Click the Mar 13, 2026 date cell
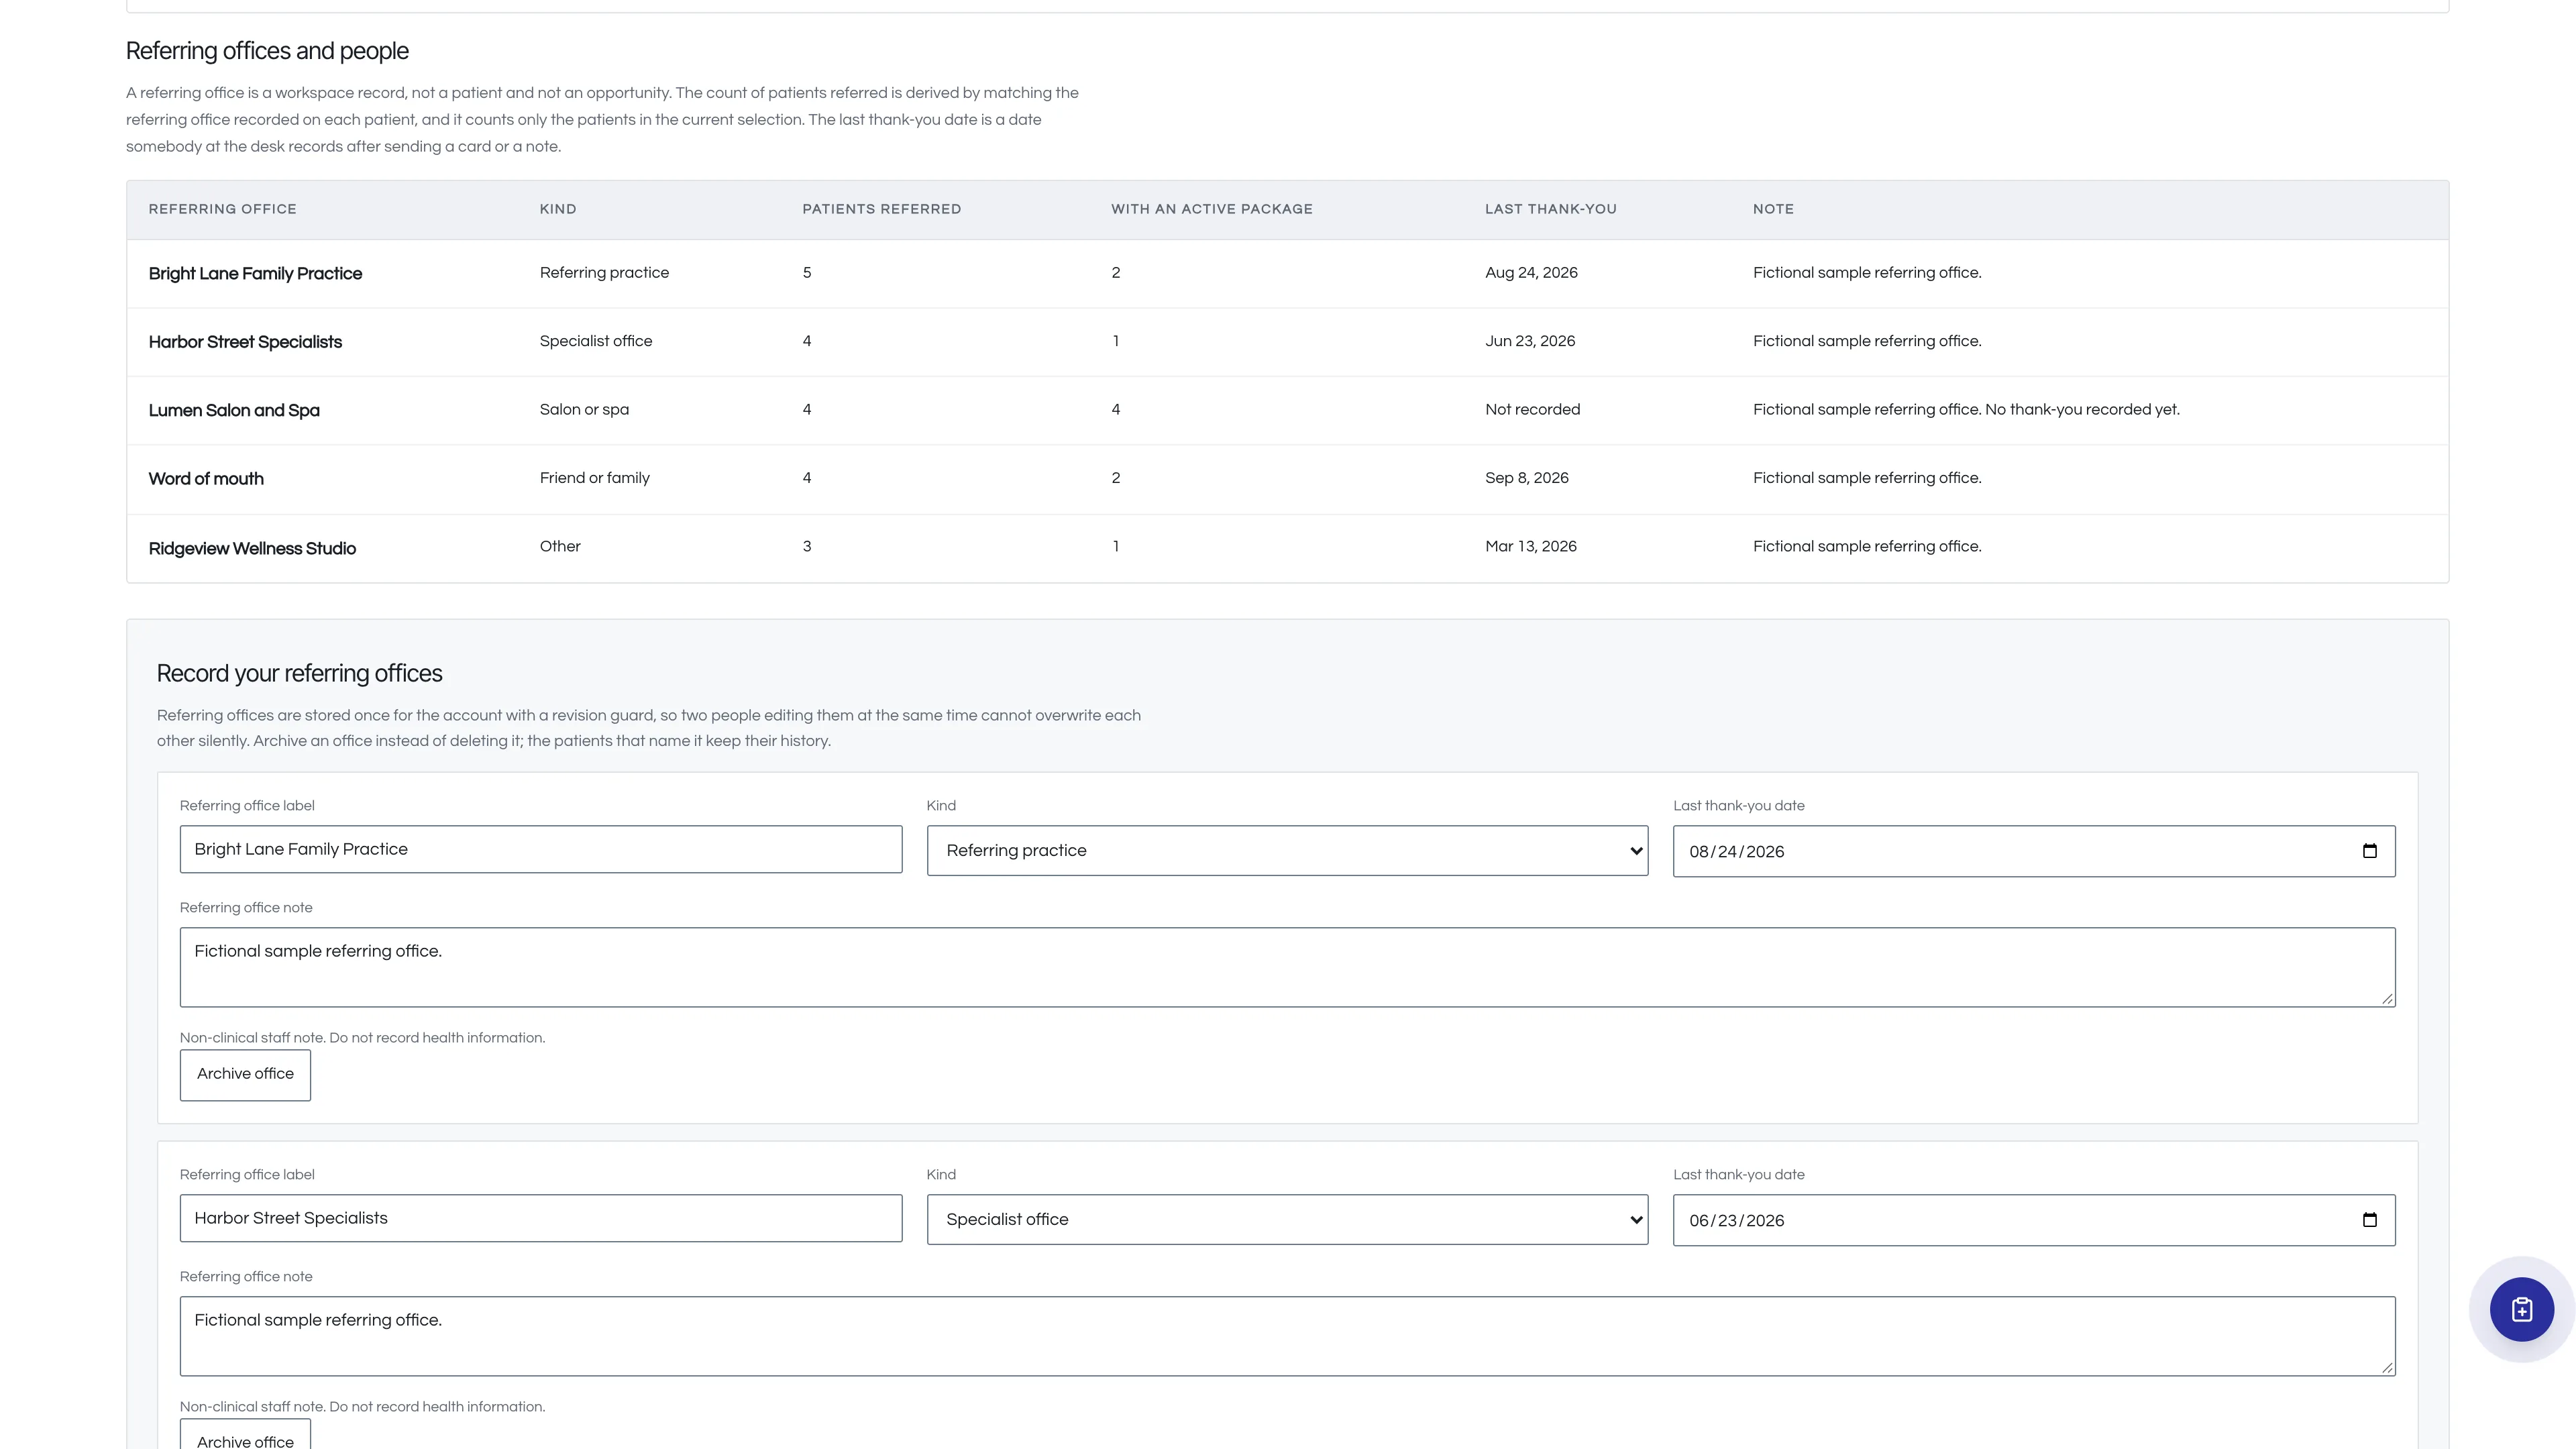The width and height of the screenshot is (2576, 1449). 1530,546
